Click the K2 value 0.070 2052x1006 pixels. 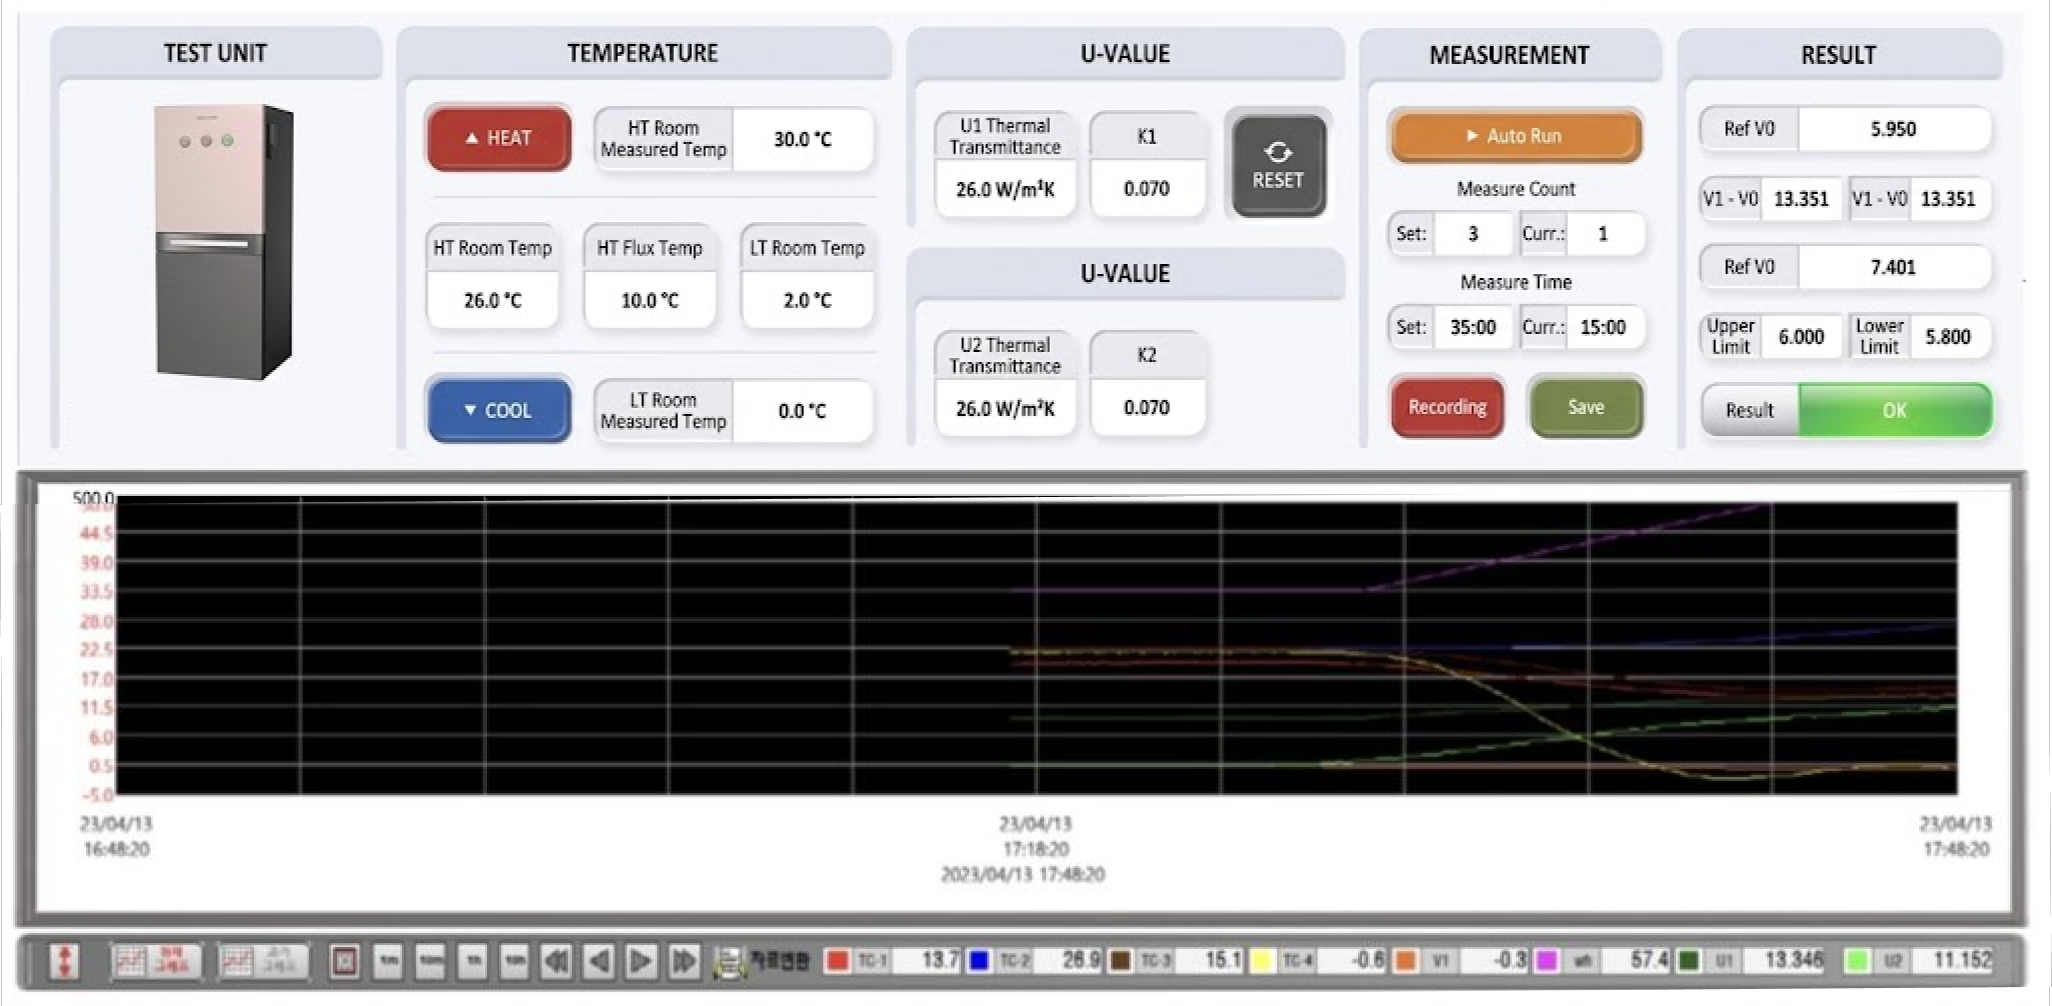point(1146,408)
